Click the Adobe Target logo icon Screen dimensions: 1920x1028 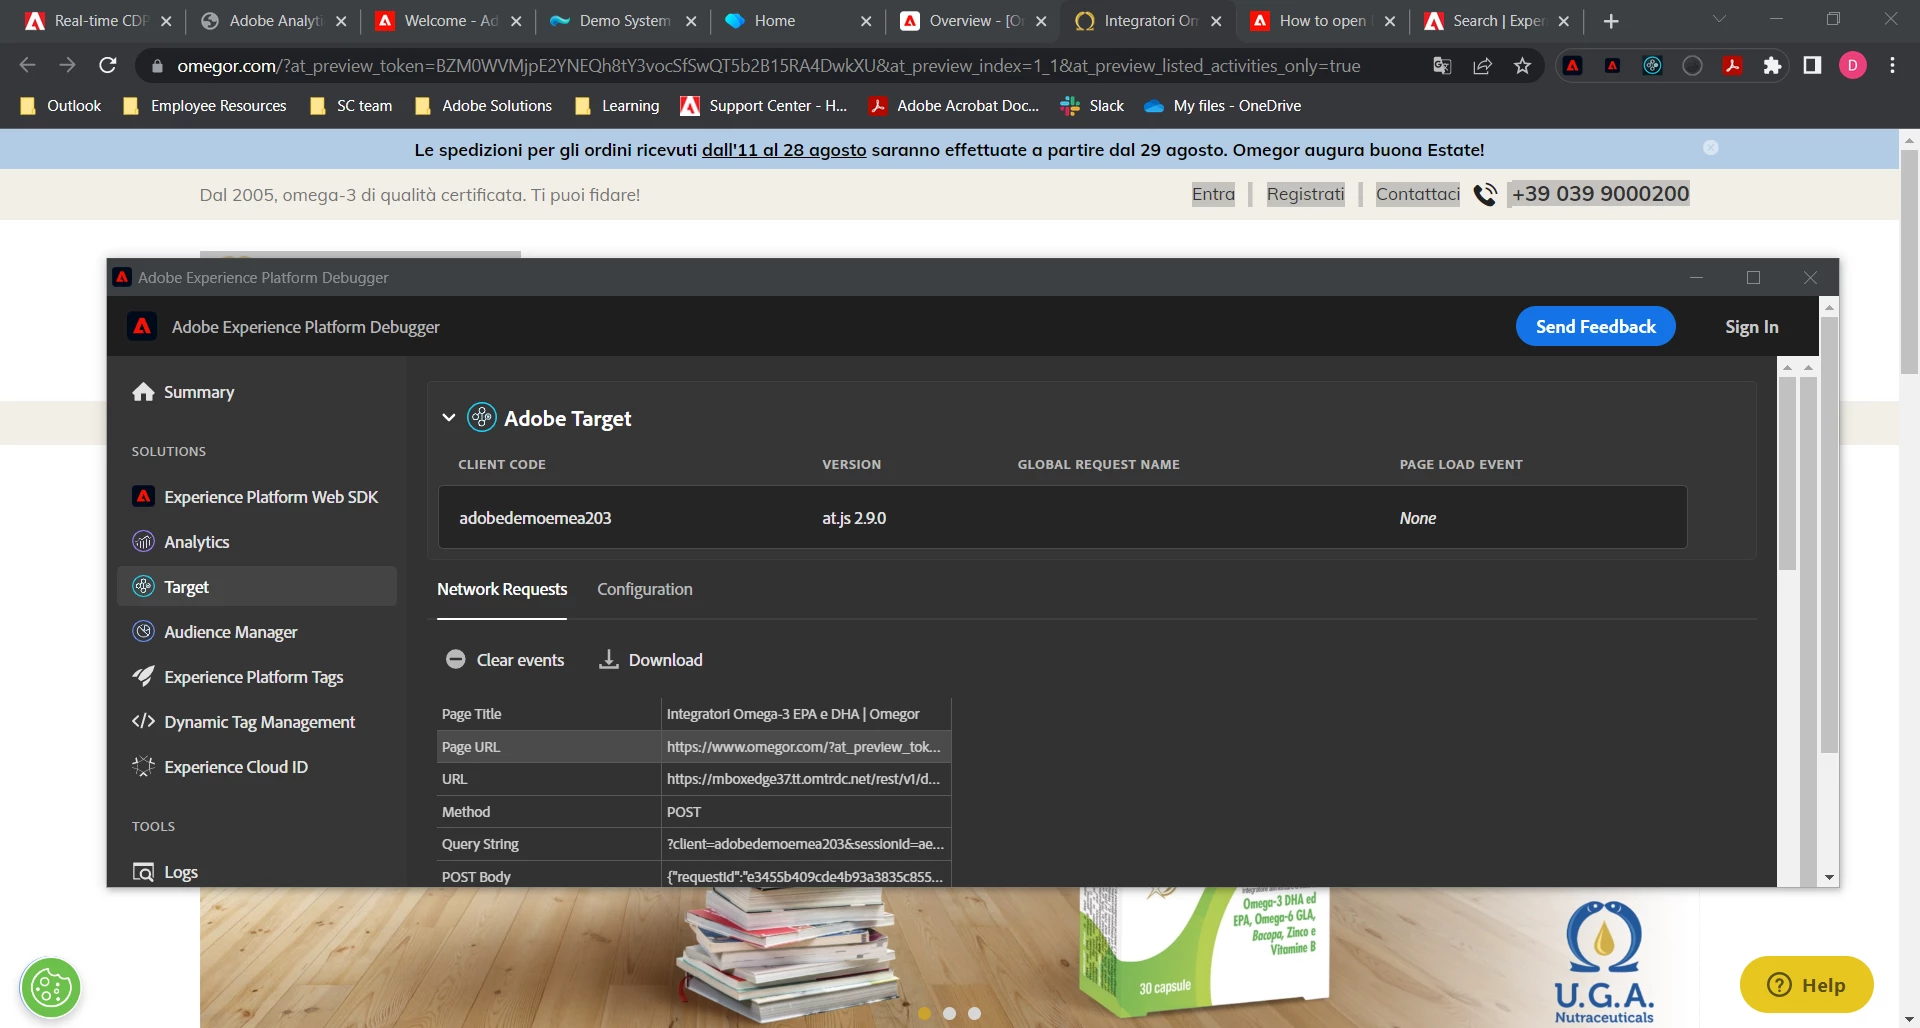[x=482, y=417]
